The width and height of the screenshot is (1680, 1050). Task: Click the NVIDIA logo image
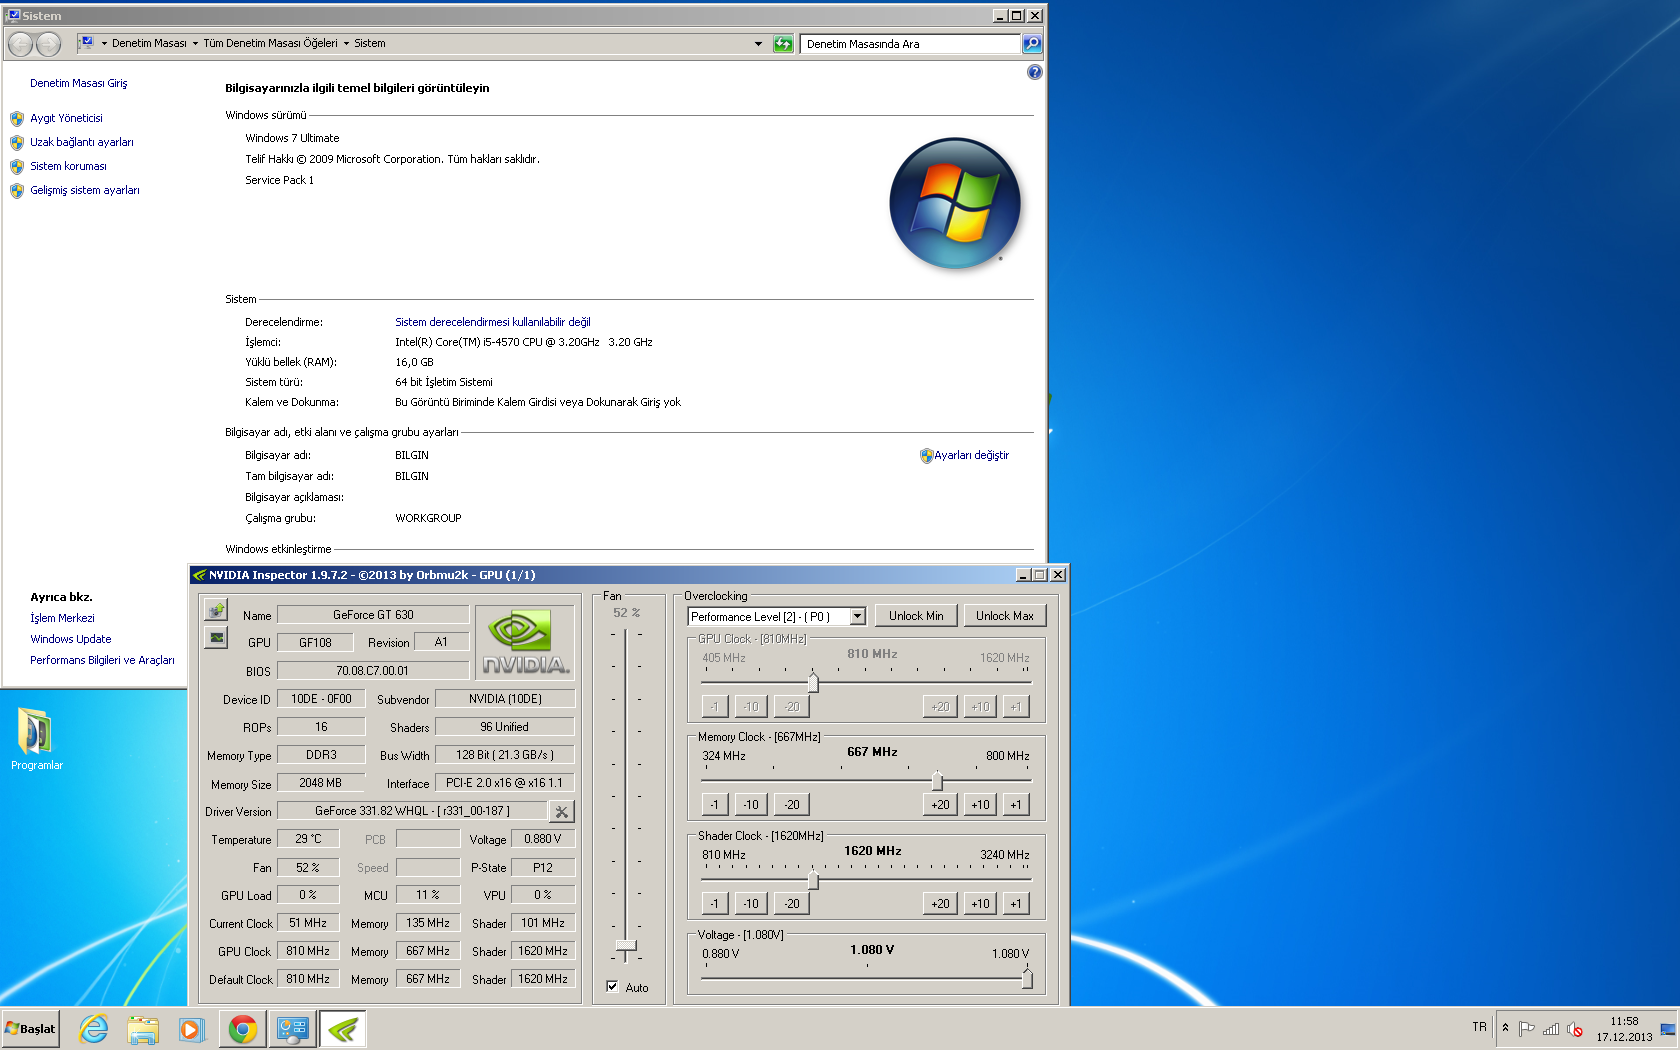[x=525, y=643]
